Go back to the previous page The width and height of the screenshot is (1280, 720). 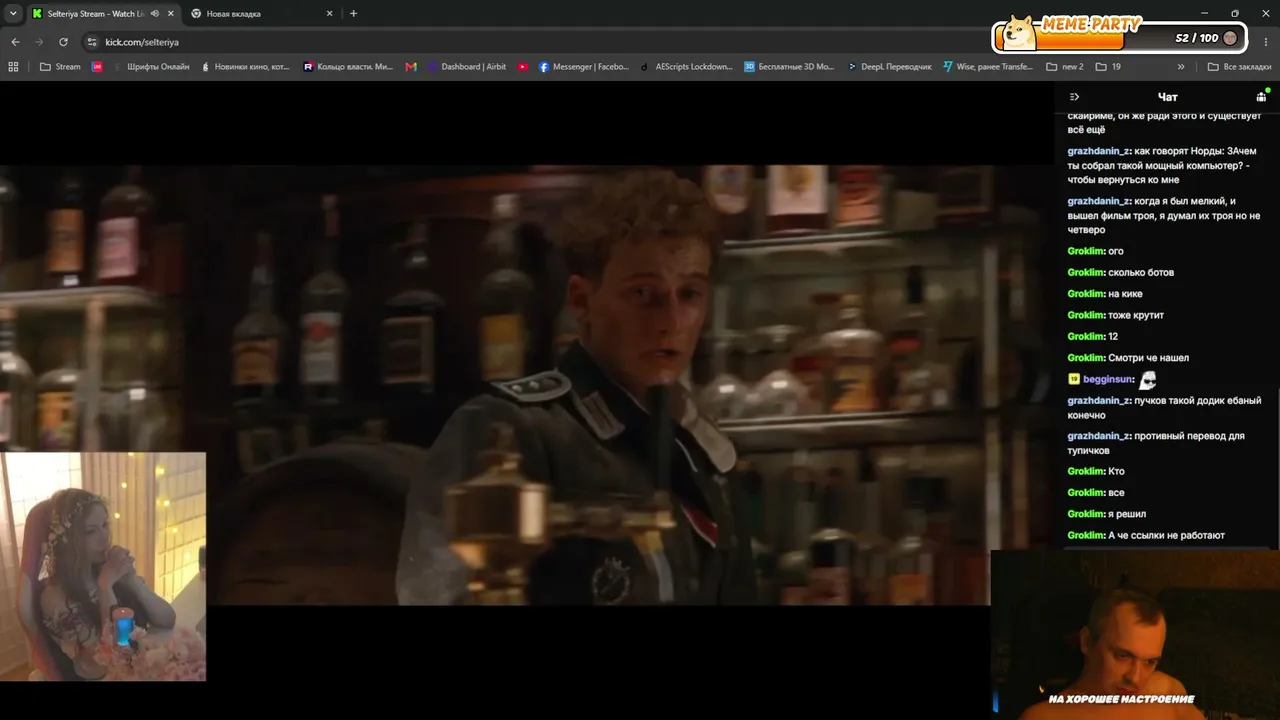click(x=15, y=42)
